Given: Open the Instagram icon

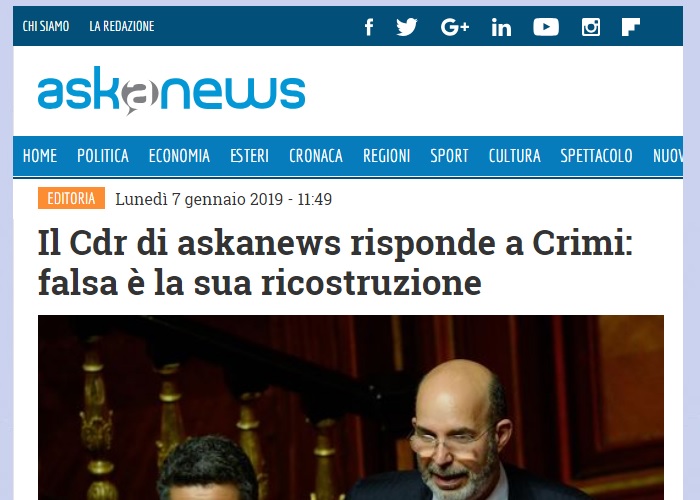Looking at the screenshot, I should tap(591, 27).
